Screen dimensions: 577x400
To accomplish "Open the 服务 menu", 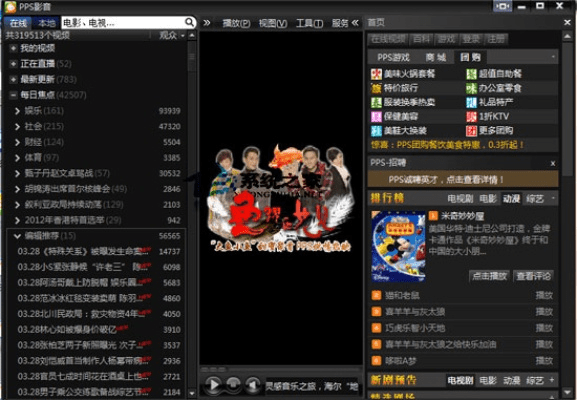I will 340,23.
